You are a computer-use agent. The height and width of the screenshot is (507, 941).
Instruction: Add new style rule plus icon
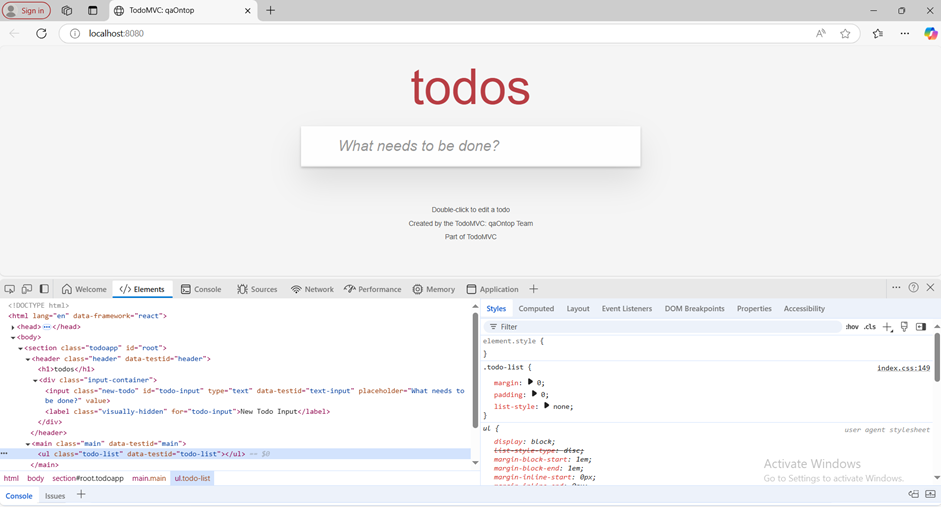pyautogui.click(x=887, y=327)
